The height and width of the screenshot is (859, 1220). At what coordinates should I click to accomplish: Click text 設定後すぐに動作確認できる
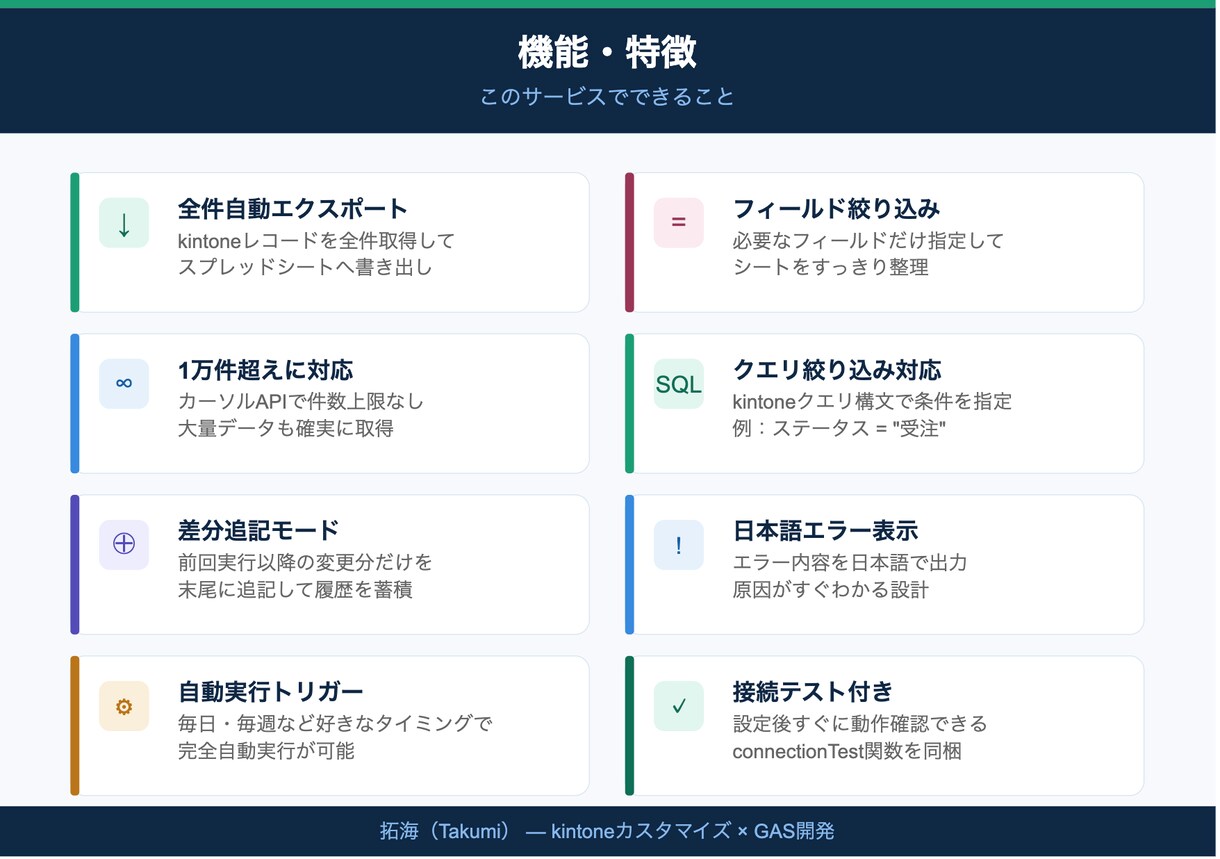pyautogui.click(x=860, y=724)
